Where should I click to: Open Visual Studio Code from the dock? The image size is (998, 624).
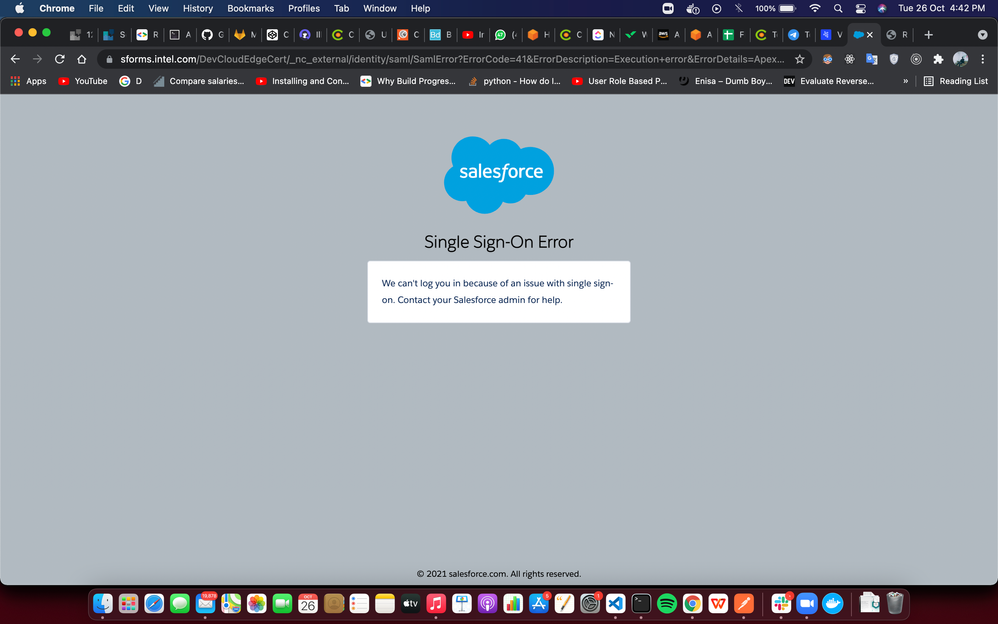(615, 603)
